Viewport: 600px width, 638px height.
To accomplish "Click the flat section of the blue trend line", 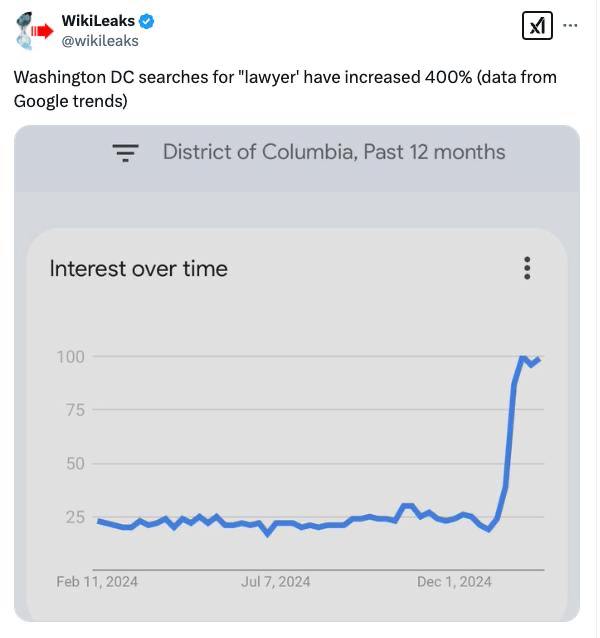I will [x=300, y=524].
